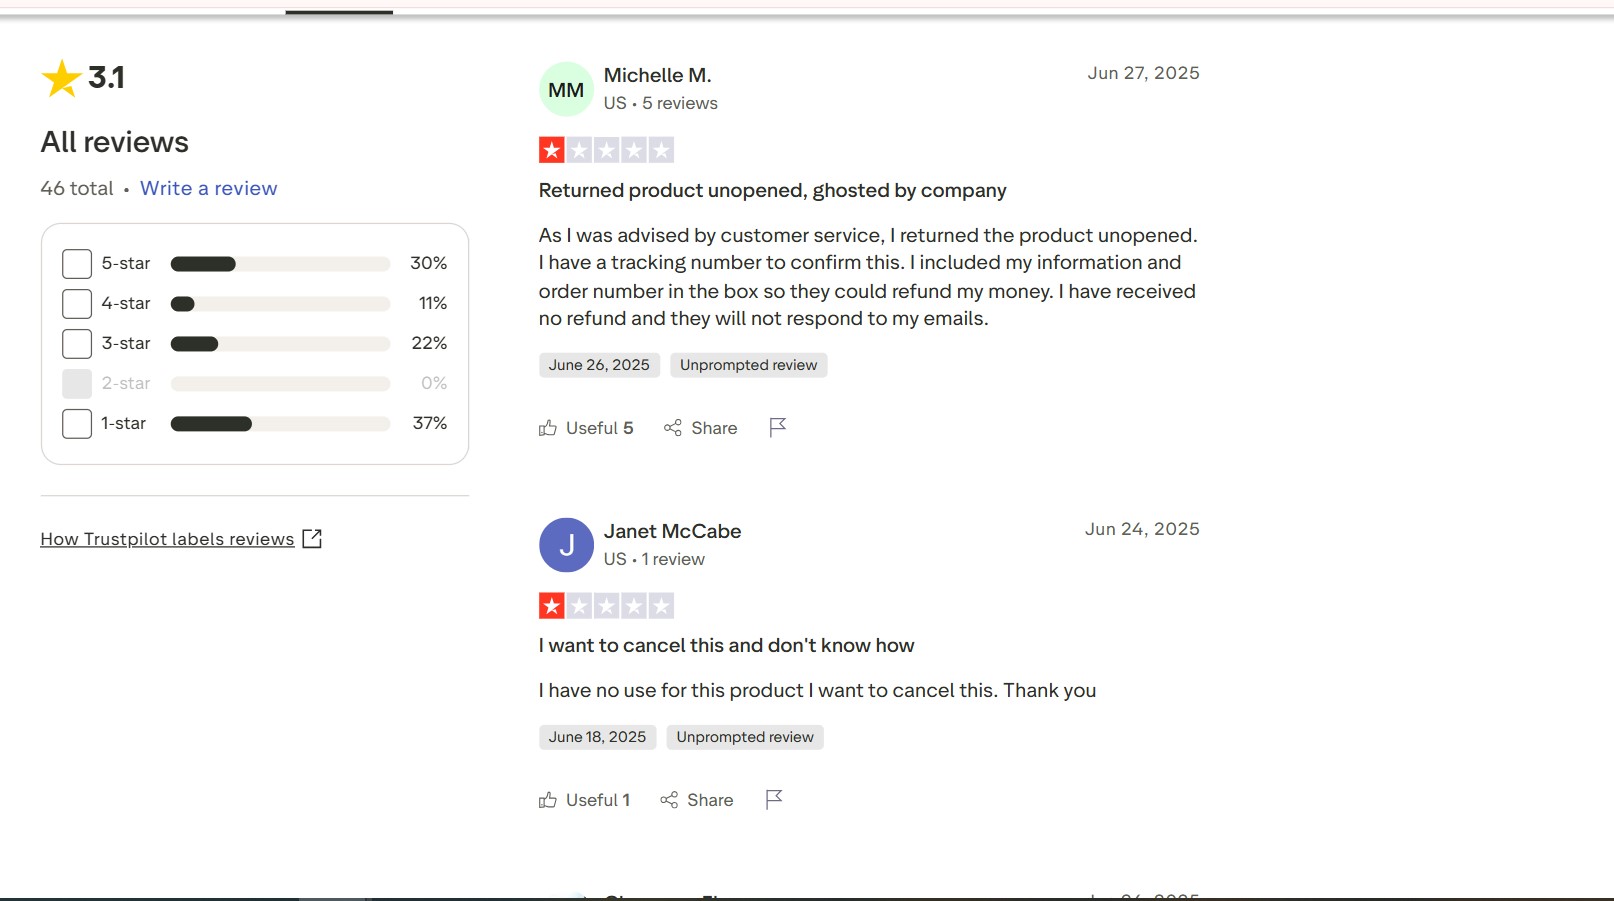Click the thumbs-up icon on Janet McCabe's review
The width and height of the screenshot is (1614, 901).
coord(548,800)
